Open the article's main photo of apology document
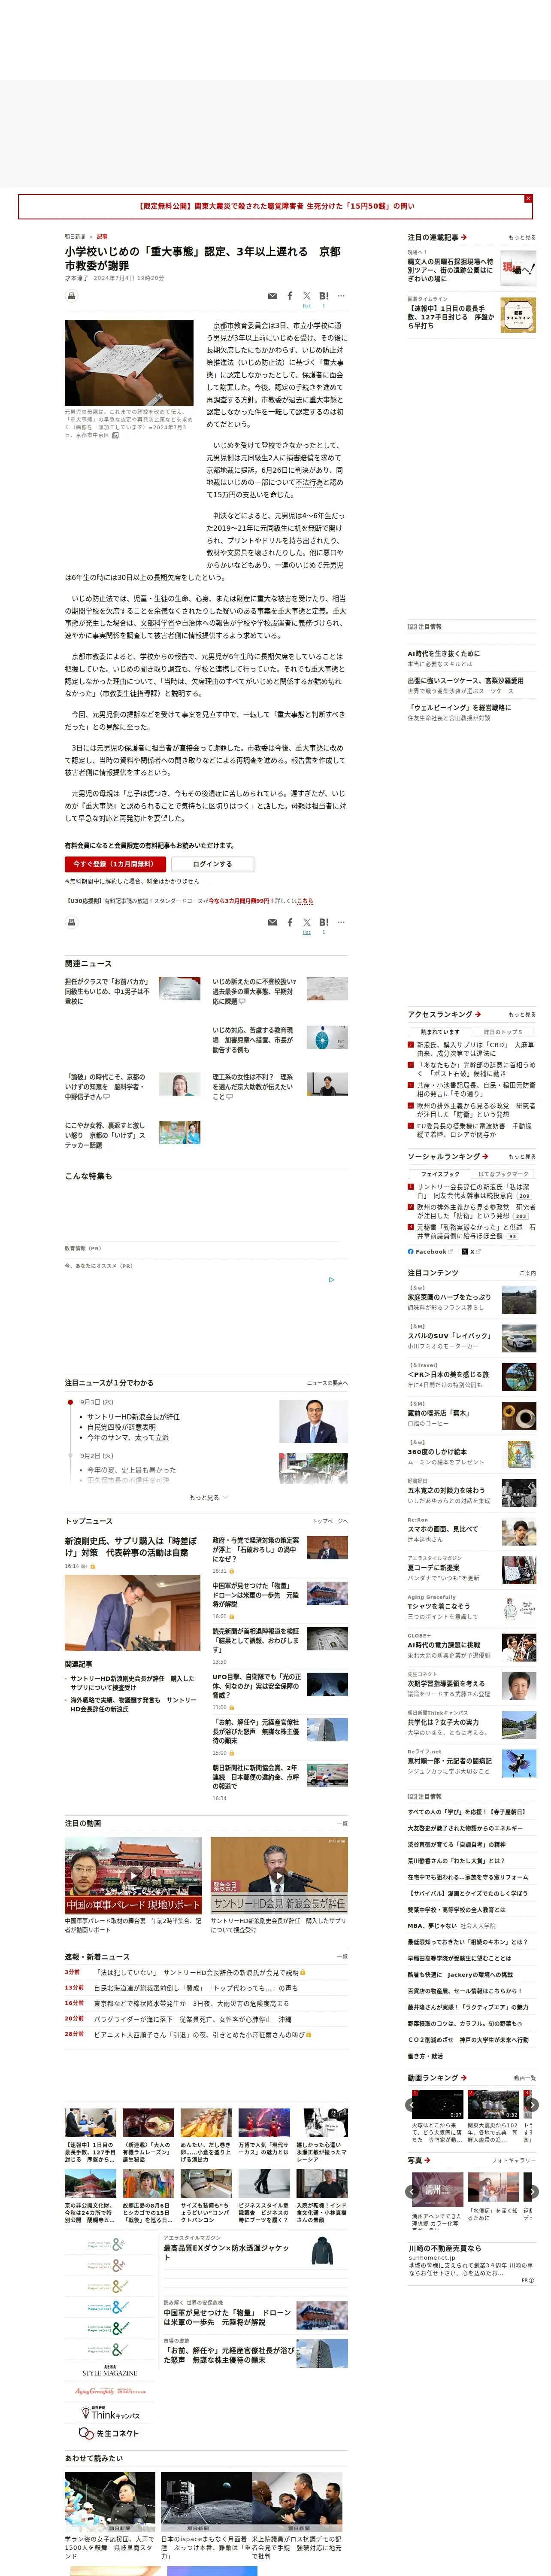This screenshot has height=2576, width=551. pyautogui.click(x=129, y=362)
